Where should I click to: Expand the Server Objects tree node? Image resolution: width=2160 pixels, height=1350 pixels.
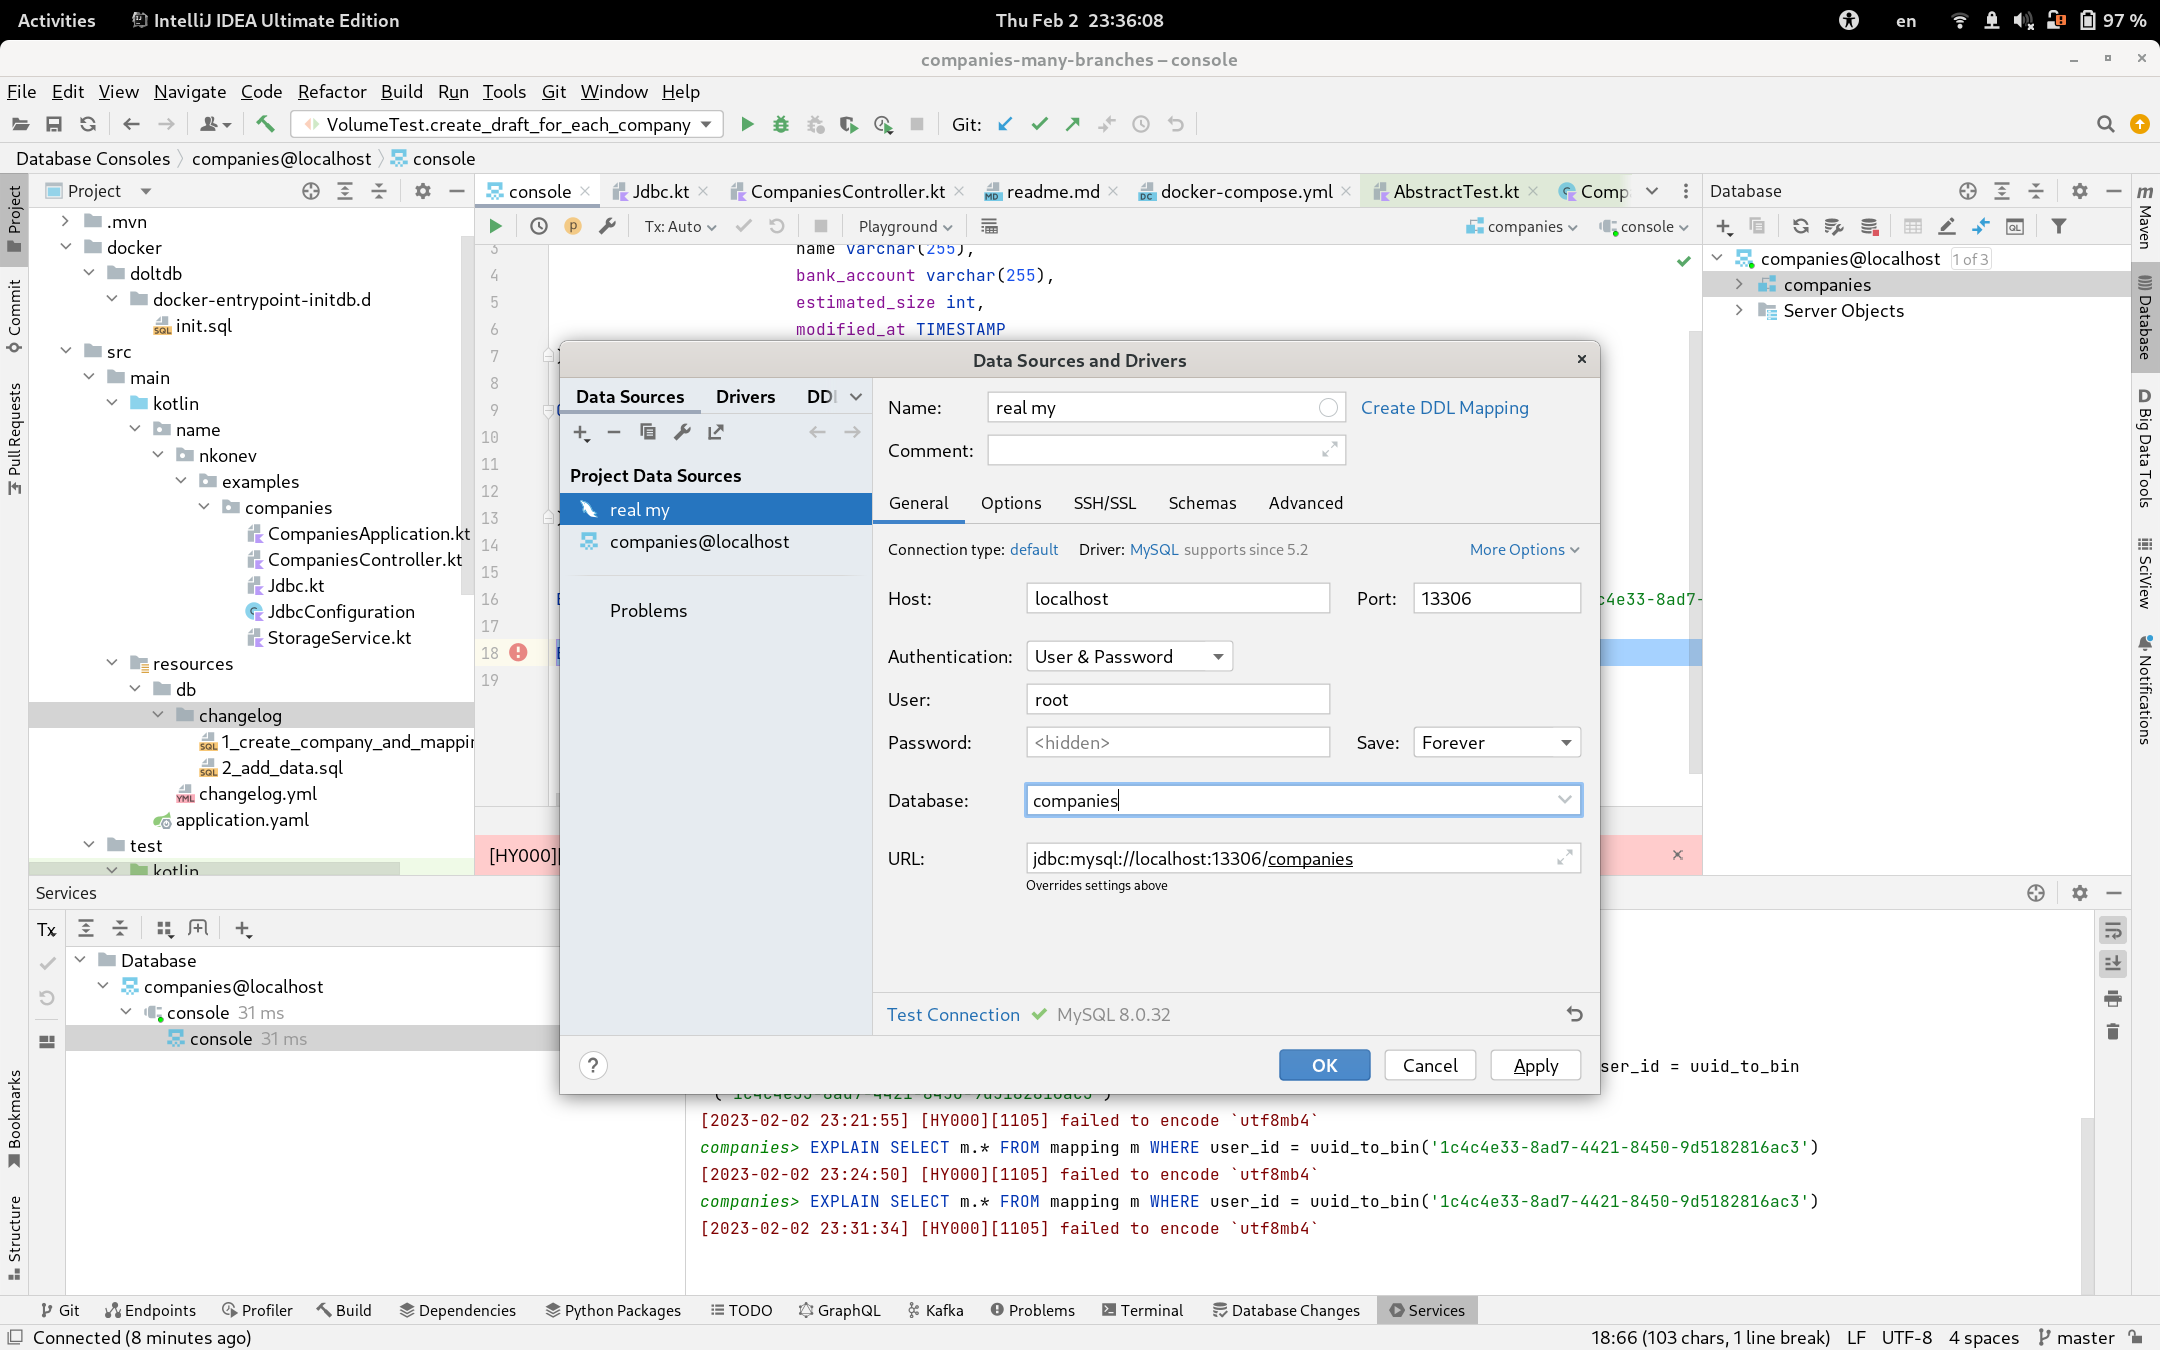(1739, 310)
